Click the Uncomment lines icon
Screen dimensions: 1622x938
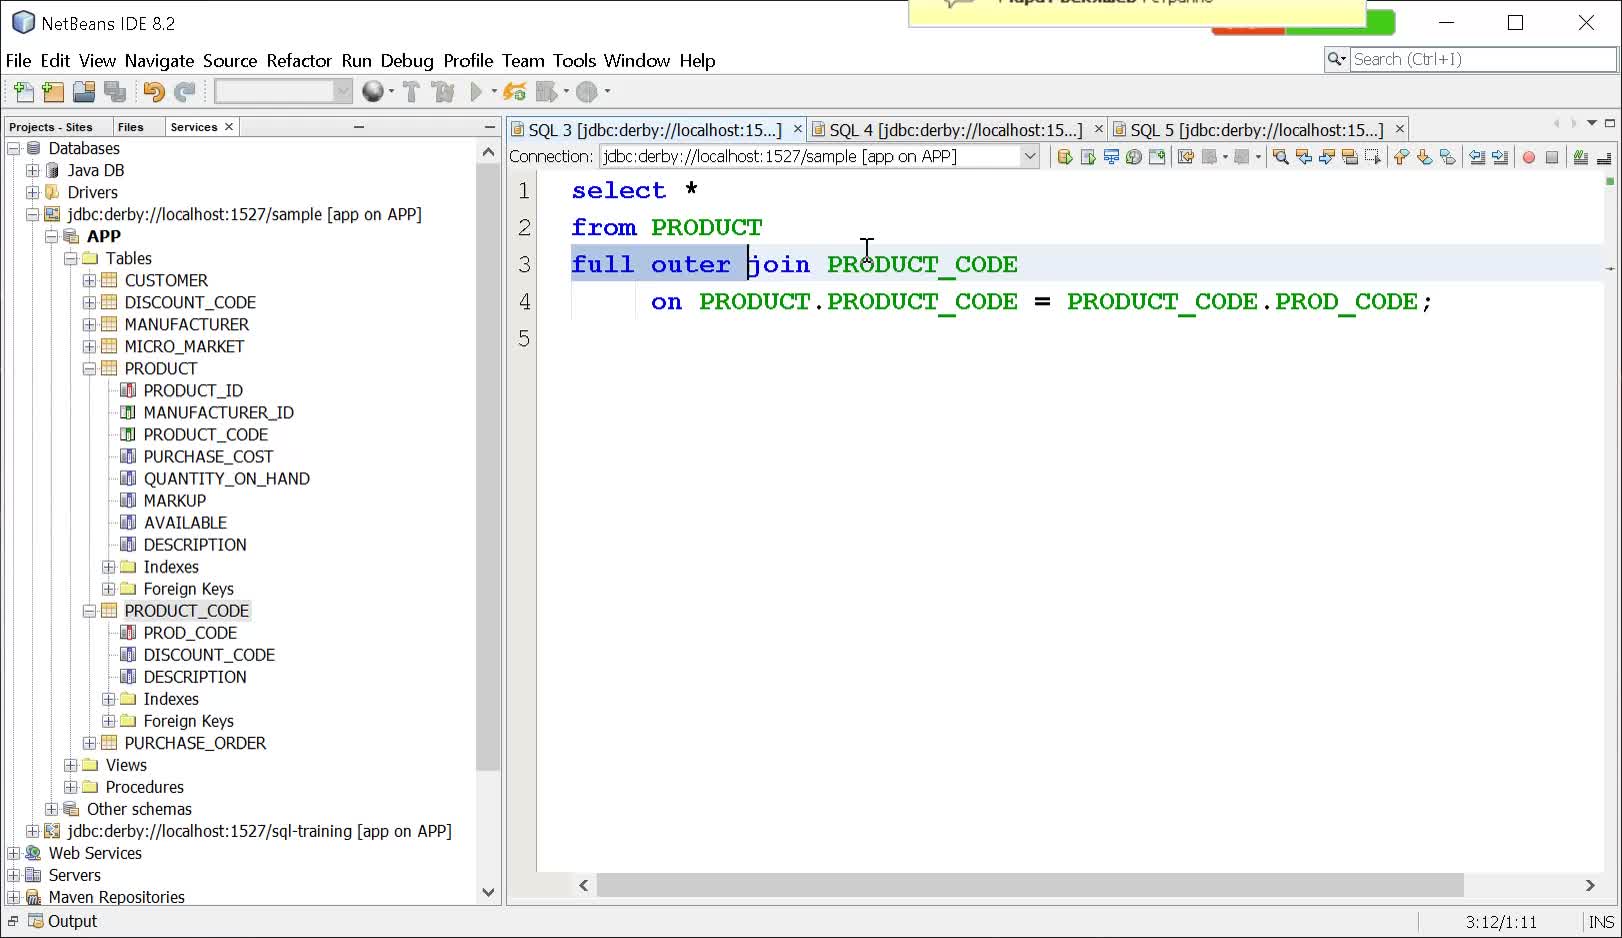(1604, 157)
